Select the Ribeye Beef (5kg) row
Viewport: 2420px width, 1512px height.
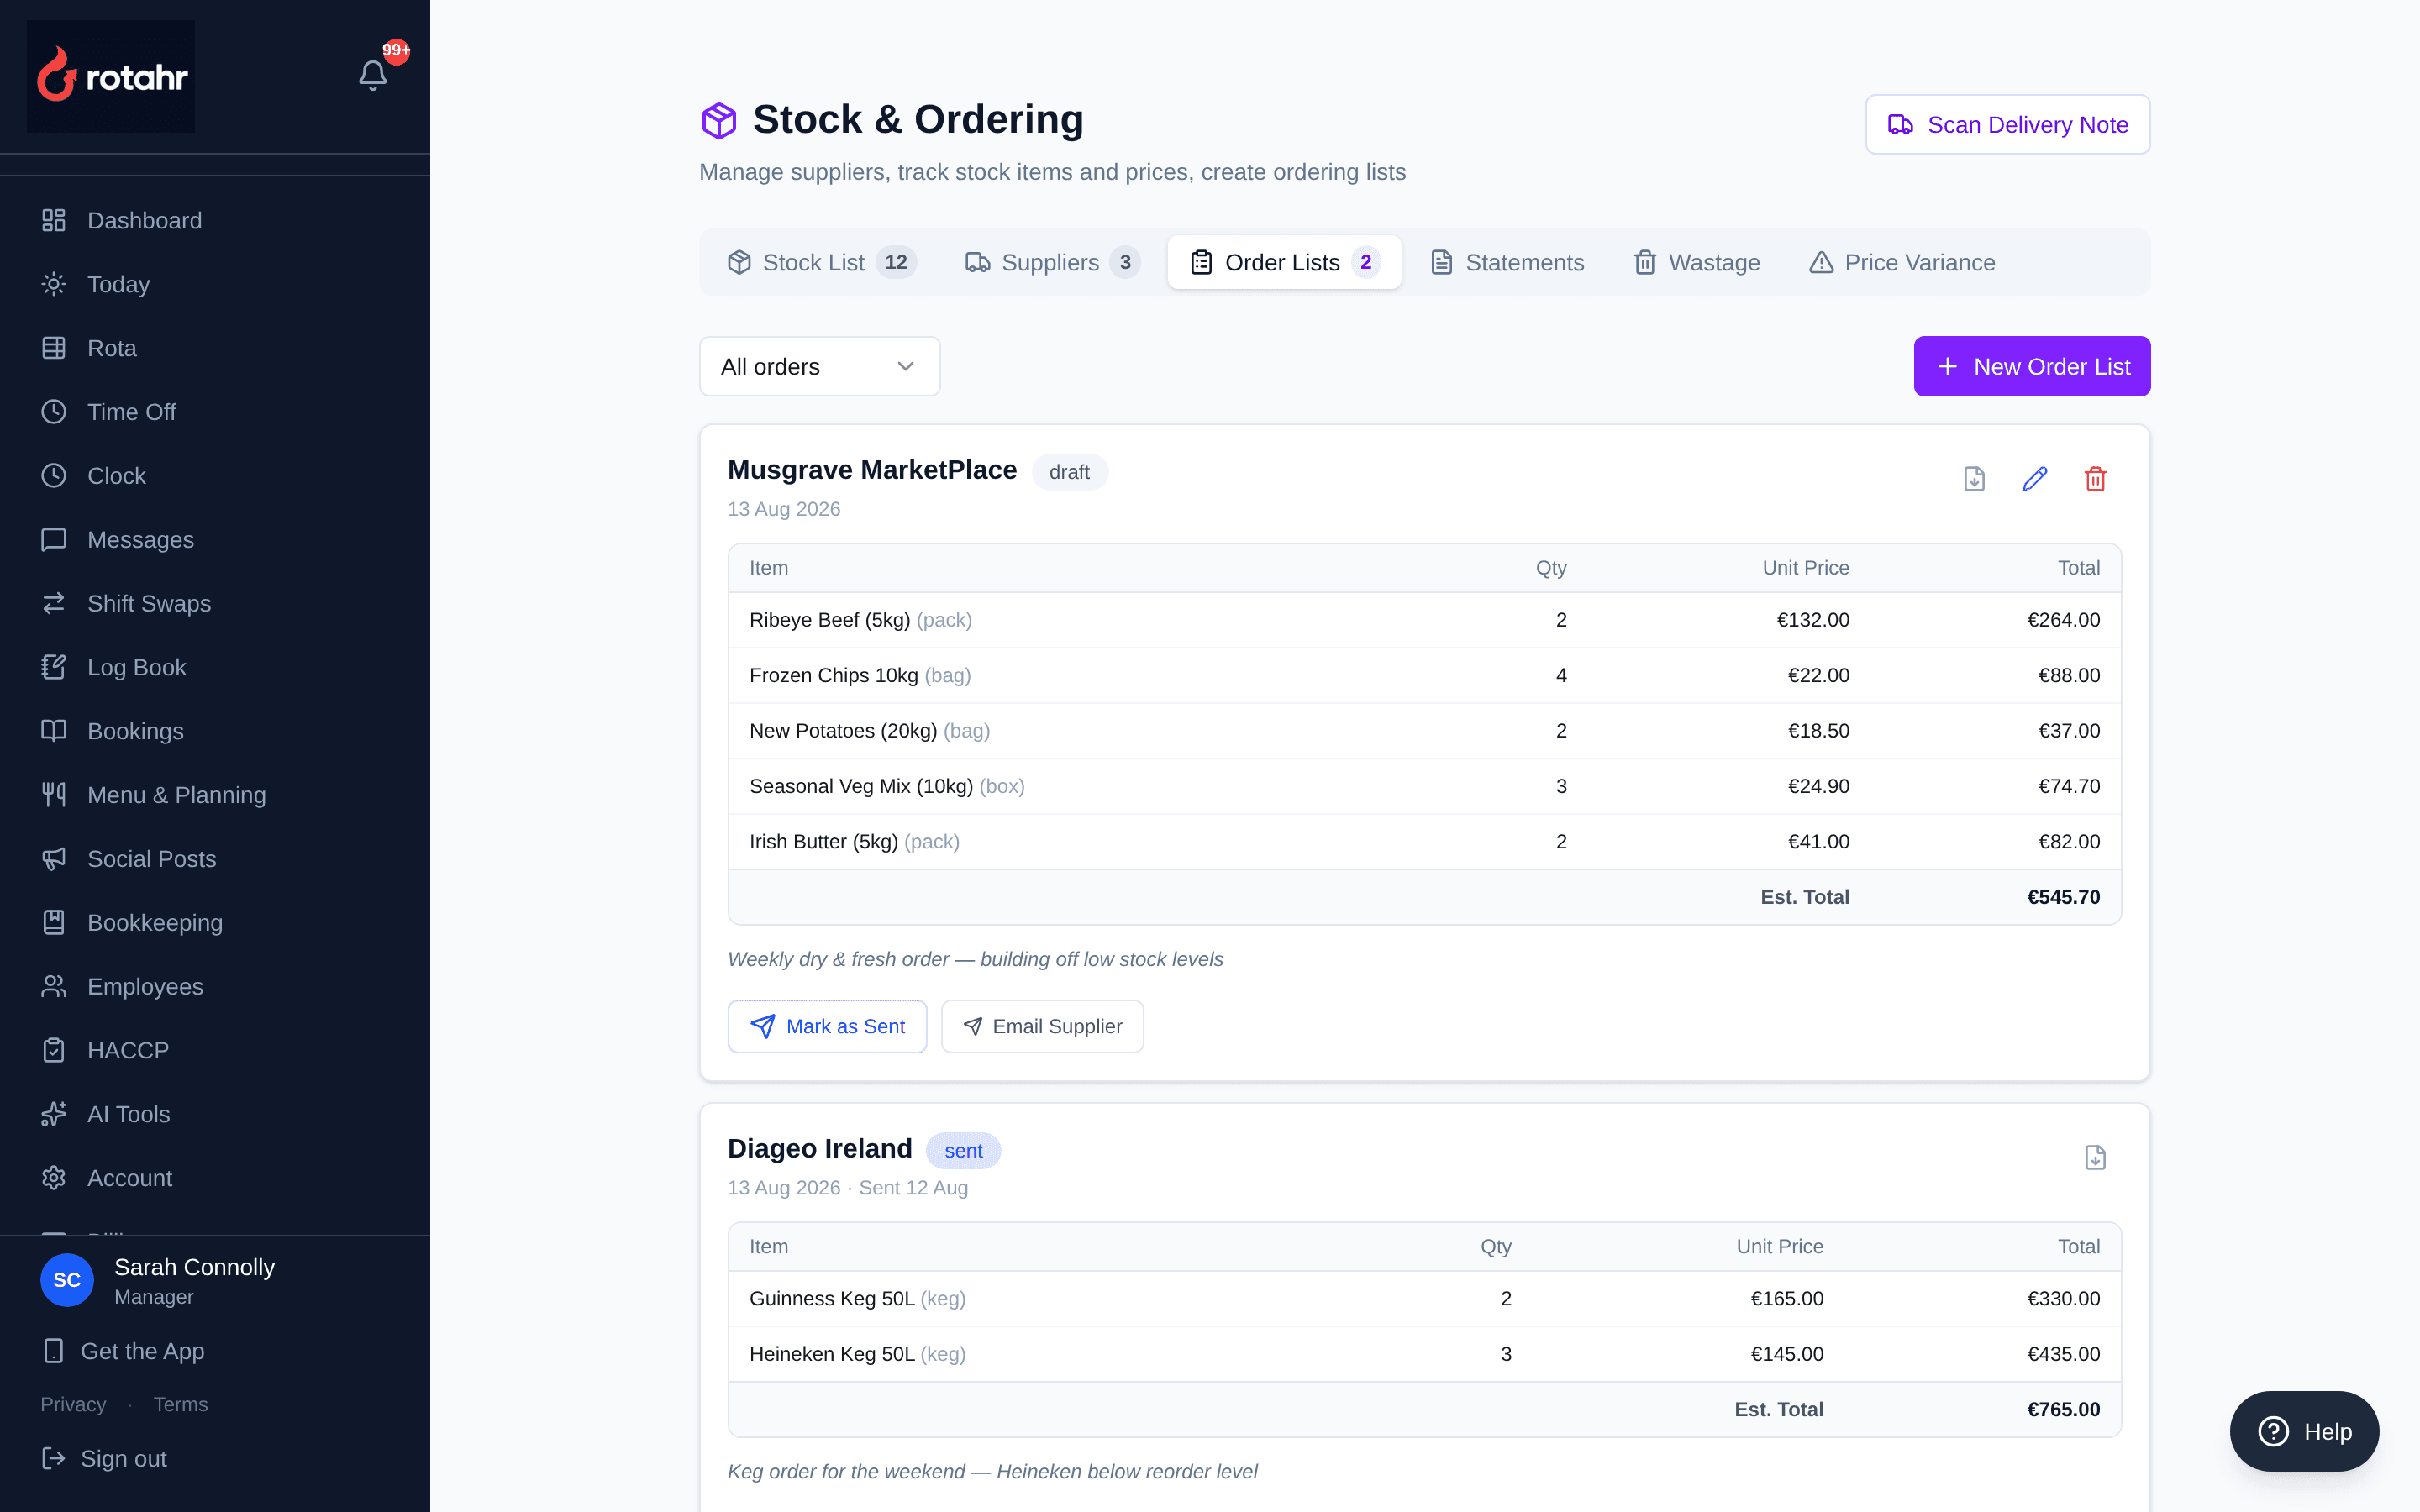point(1424,620)
